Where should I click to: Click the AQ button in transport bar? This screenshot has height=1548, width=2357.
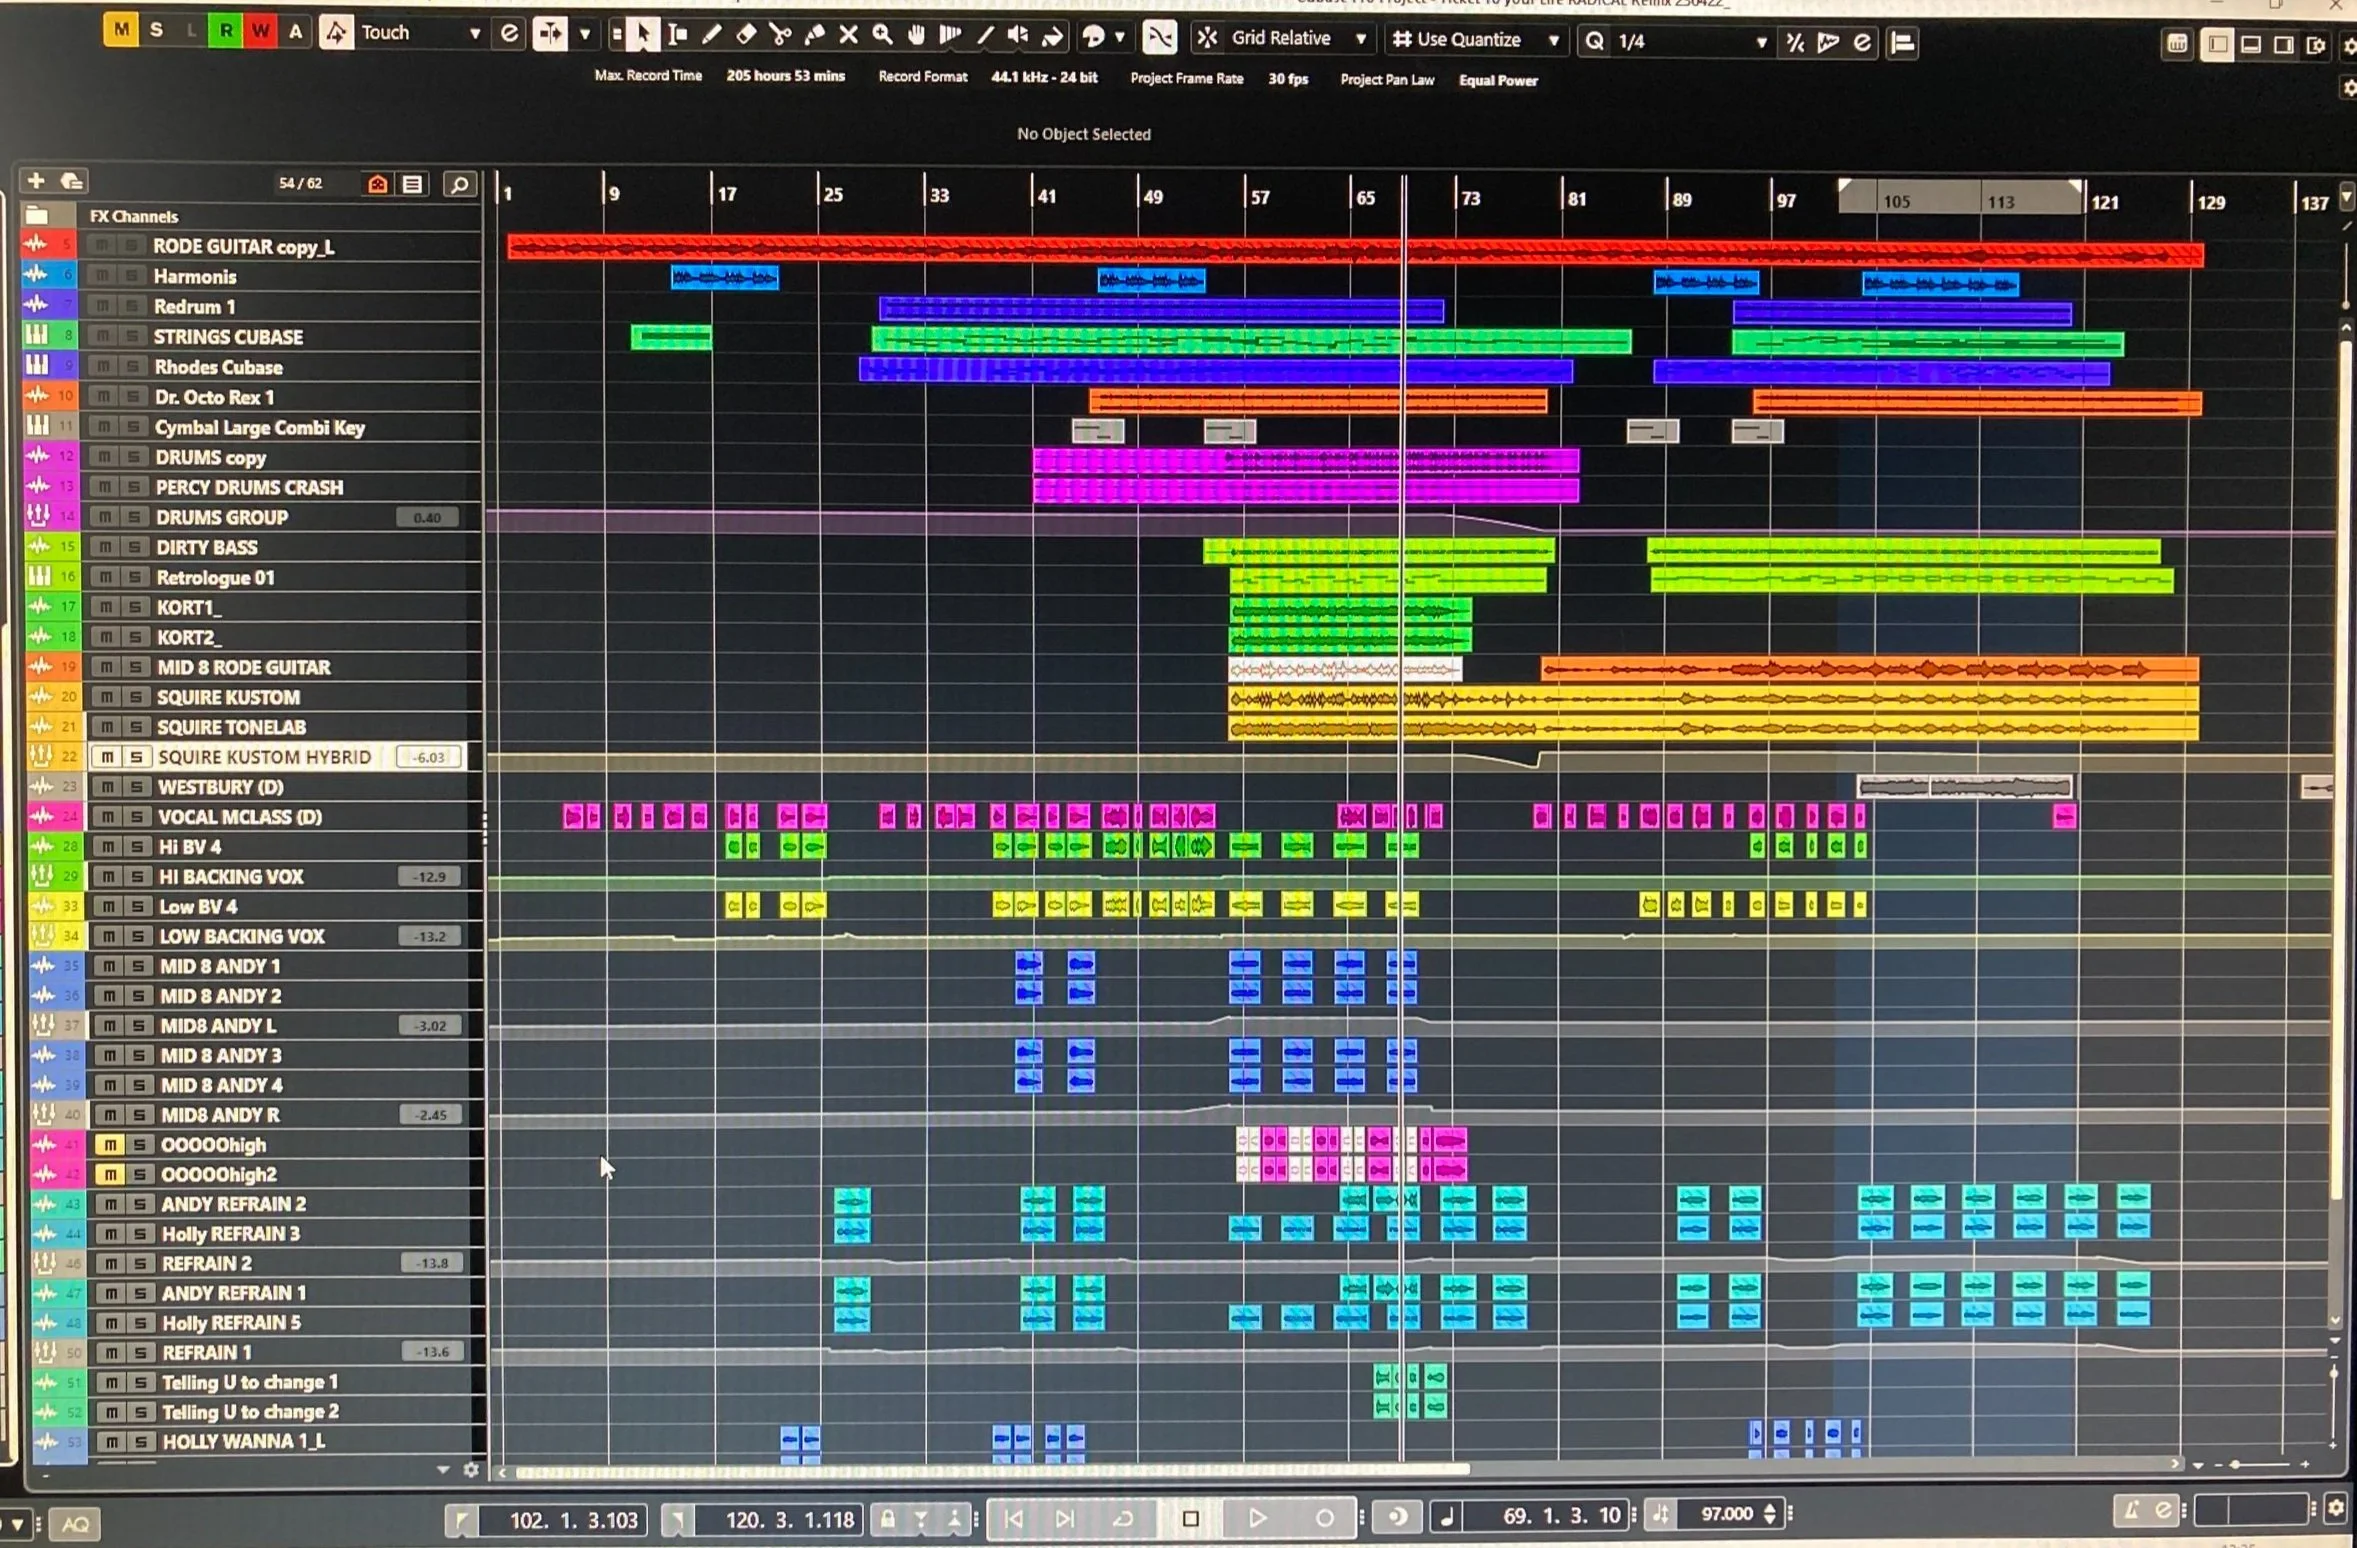(76, 1523)
